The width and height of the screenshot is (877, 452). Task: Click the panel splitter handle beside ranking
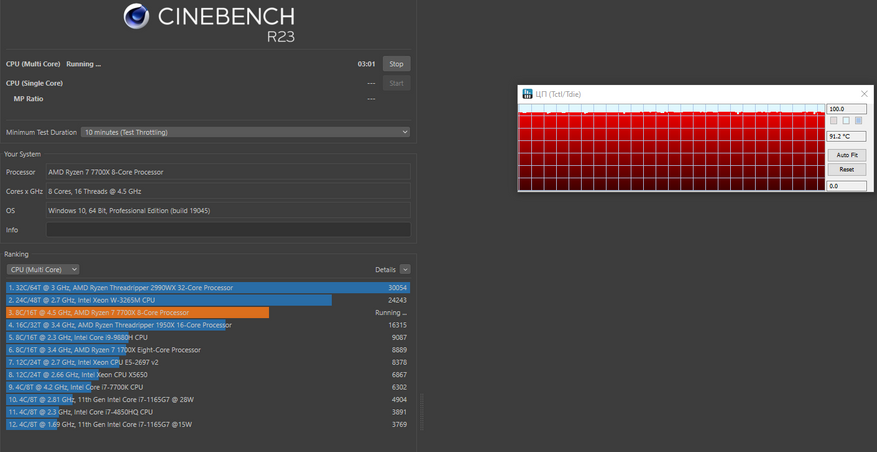[422, 412]
